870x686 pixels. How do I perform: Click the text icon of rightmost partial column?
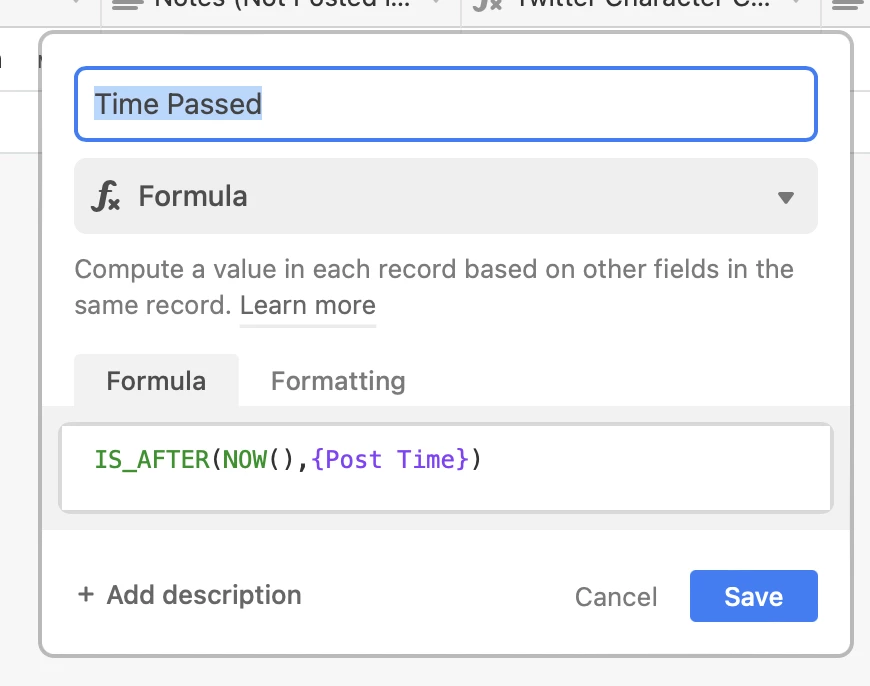click(846, 4)
